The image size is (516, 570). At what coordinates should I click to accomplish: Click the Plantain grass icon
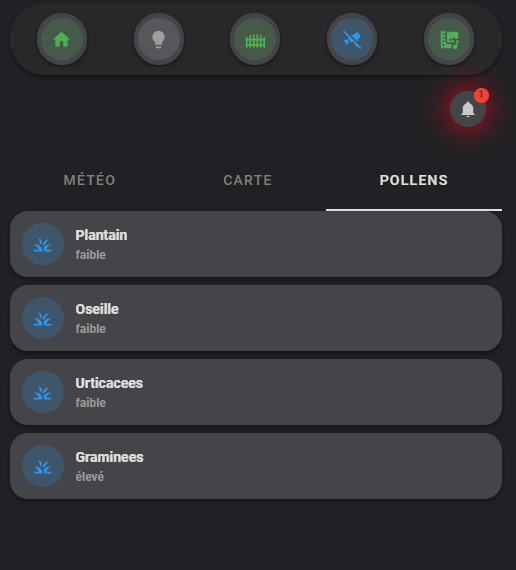(43, 244)
